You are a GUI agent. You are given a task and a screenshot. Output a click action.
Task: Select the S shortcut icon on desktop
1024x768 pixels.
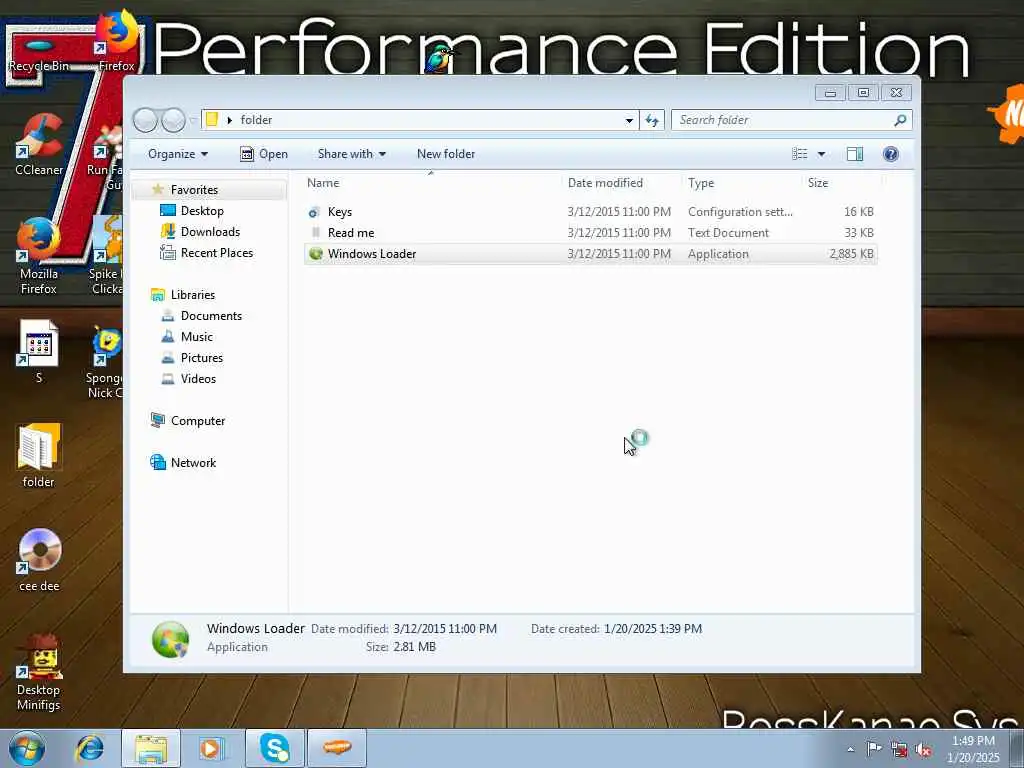pyautogui.click(x=39, y=351)
